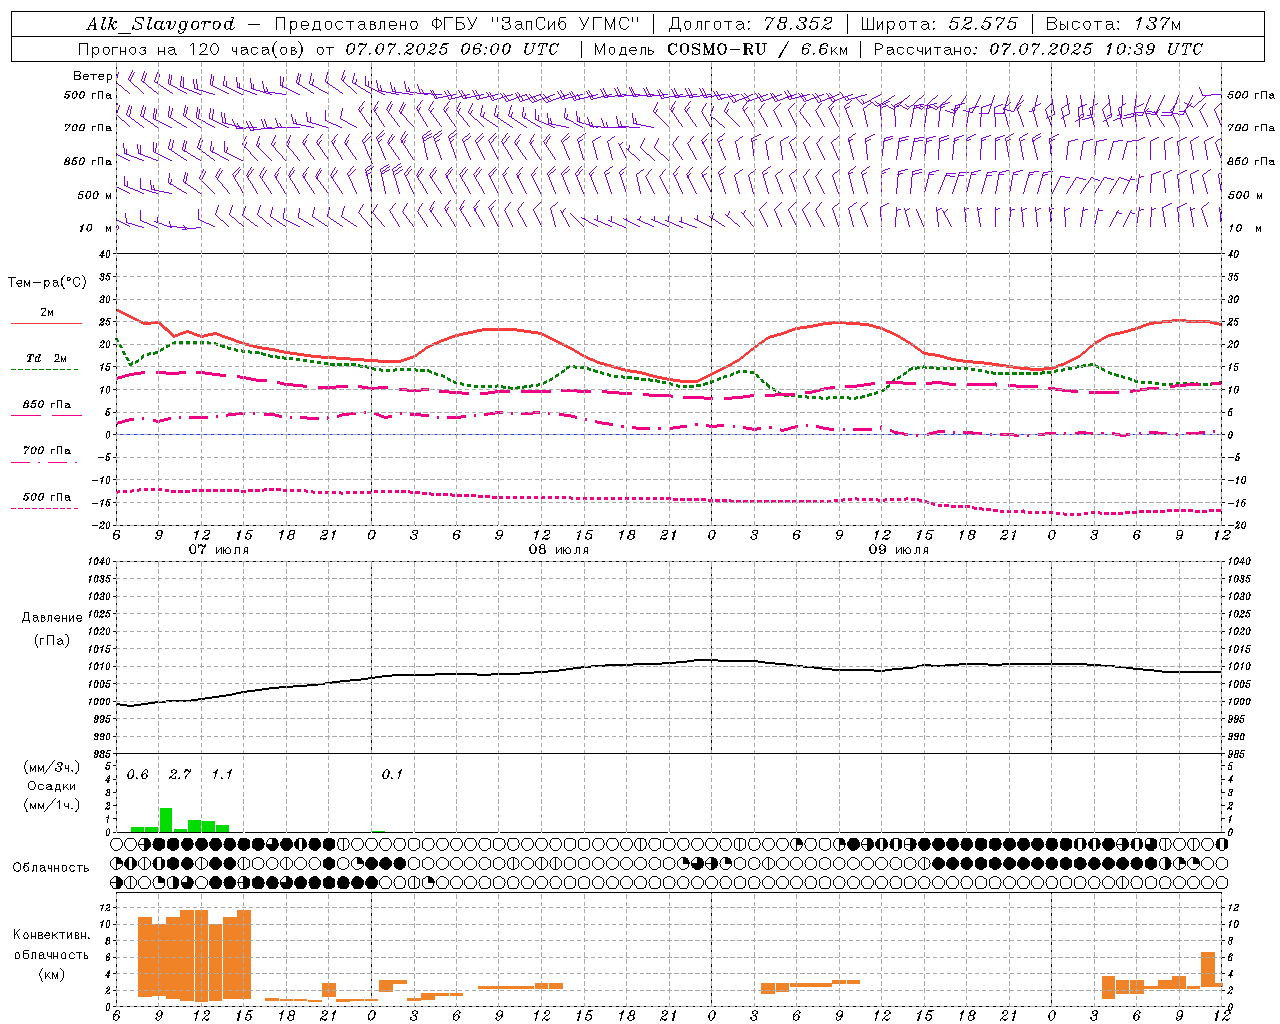Click the '(км)' unit label under облачность
The width and height of the screenshot is (1280, 1024).
[x=51, y=973]
